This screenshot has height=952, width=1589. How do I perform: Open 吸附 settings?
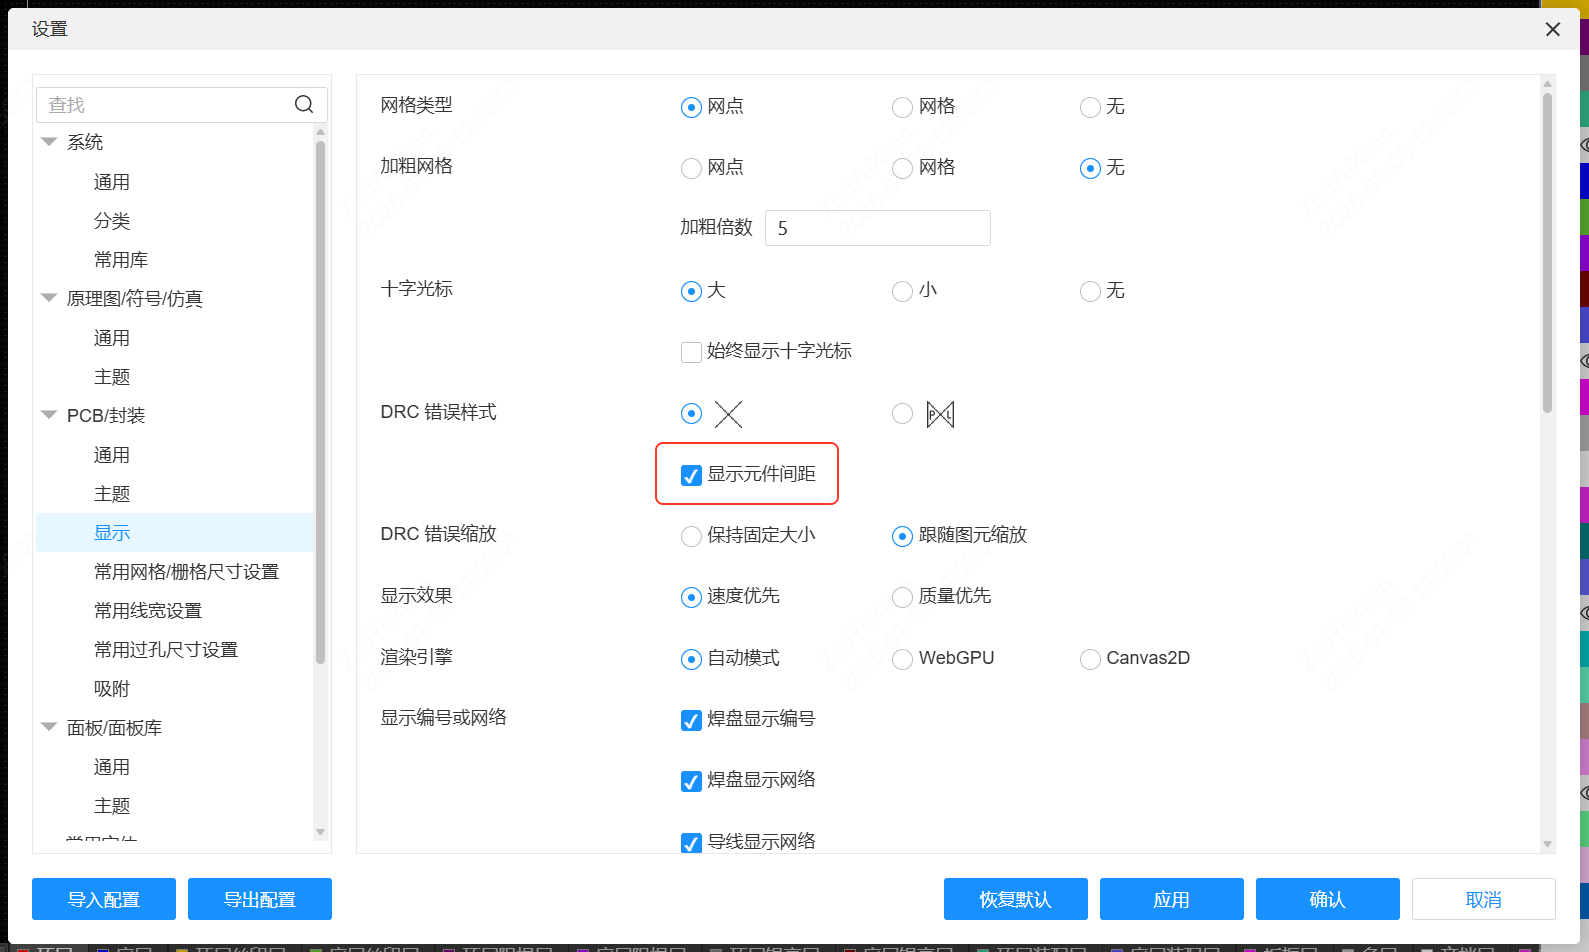112,689
